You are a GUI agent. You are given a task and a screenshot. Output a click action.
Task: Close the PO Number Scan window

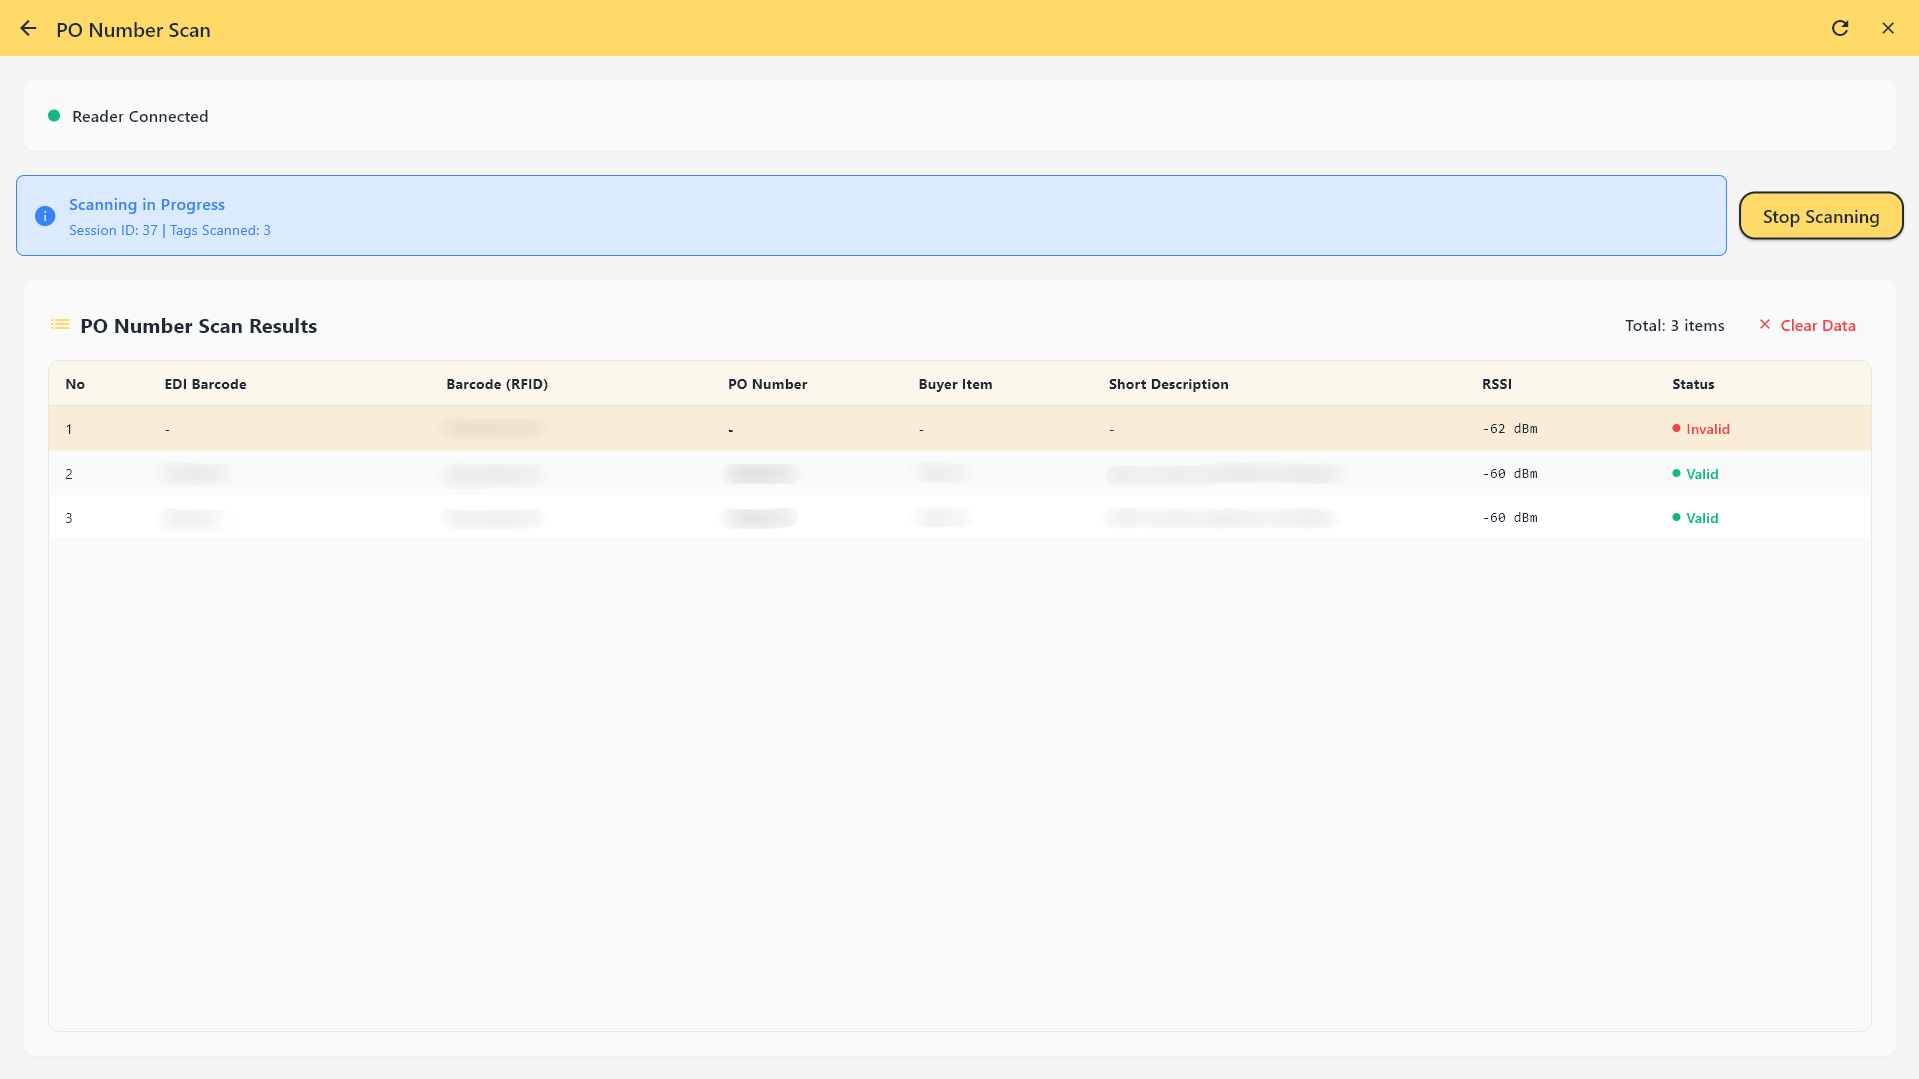(x=1888, y=28)
